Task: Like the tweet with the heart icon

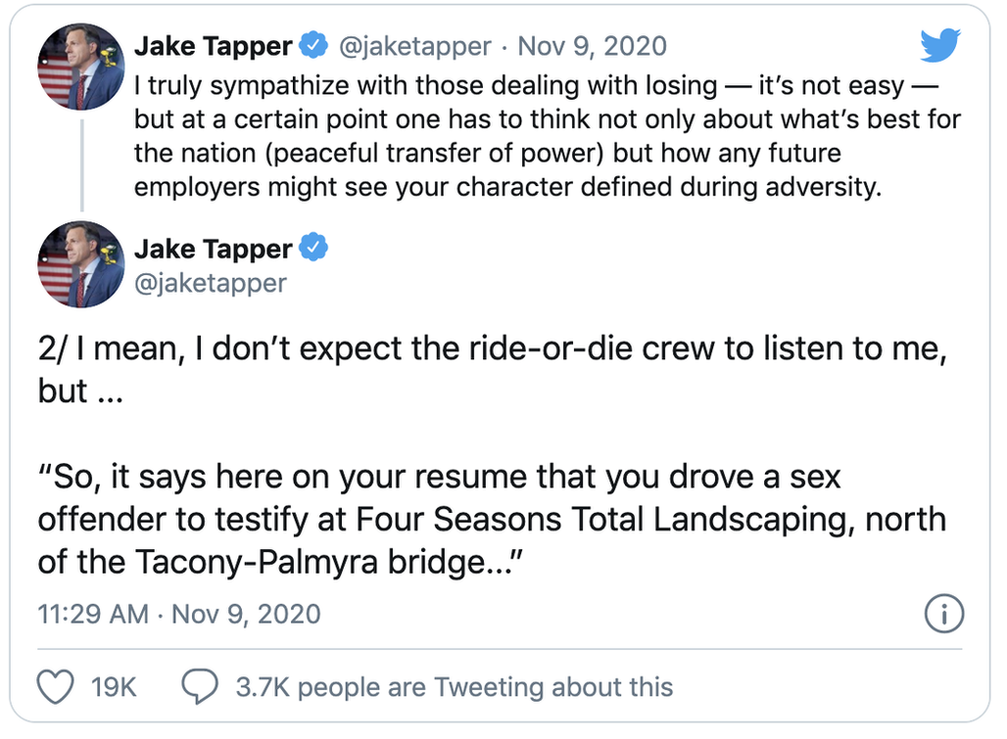Action: 55,687
